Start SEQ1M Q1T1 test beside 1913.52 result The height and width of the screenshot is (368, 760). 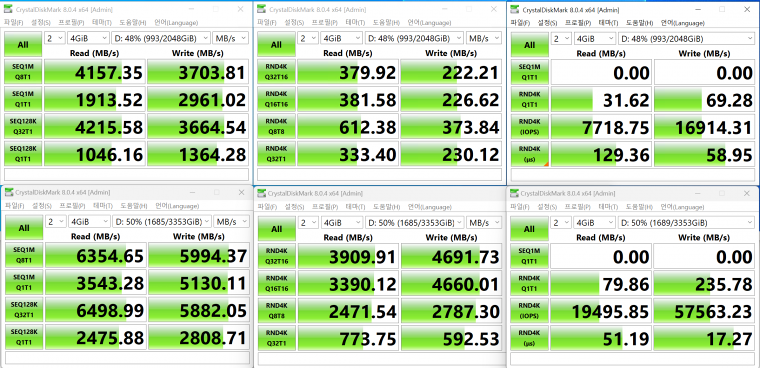pos(23,99)
